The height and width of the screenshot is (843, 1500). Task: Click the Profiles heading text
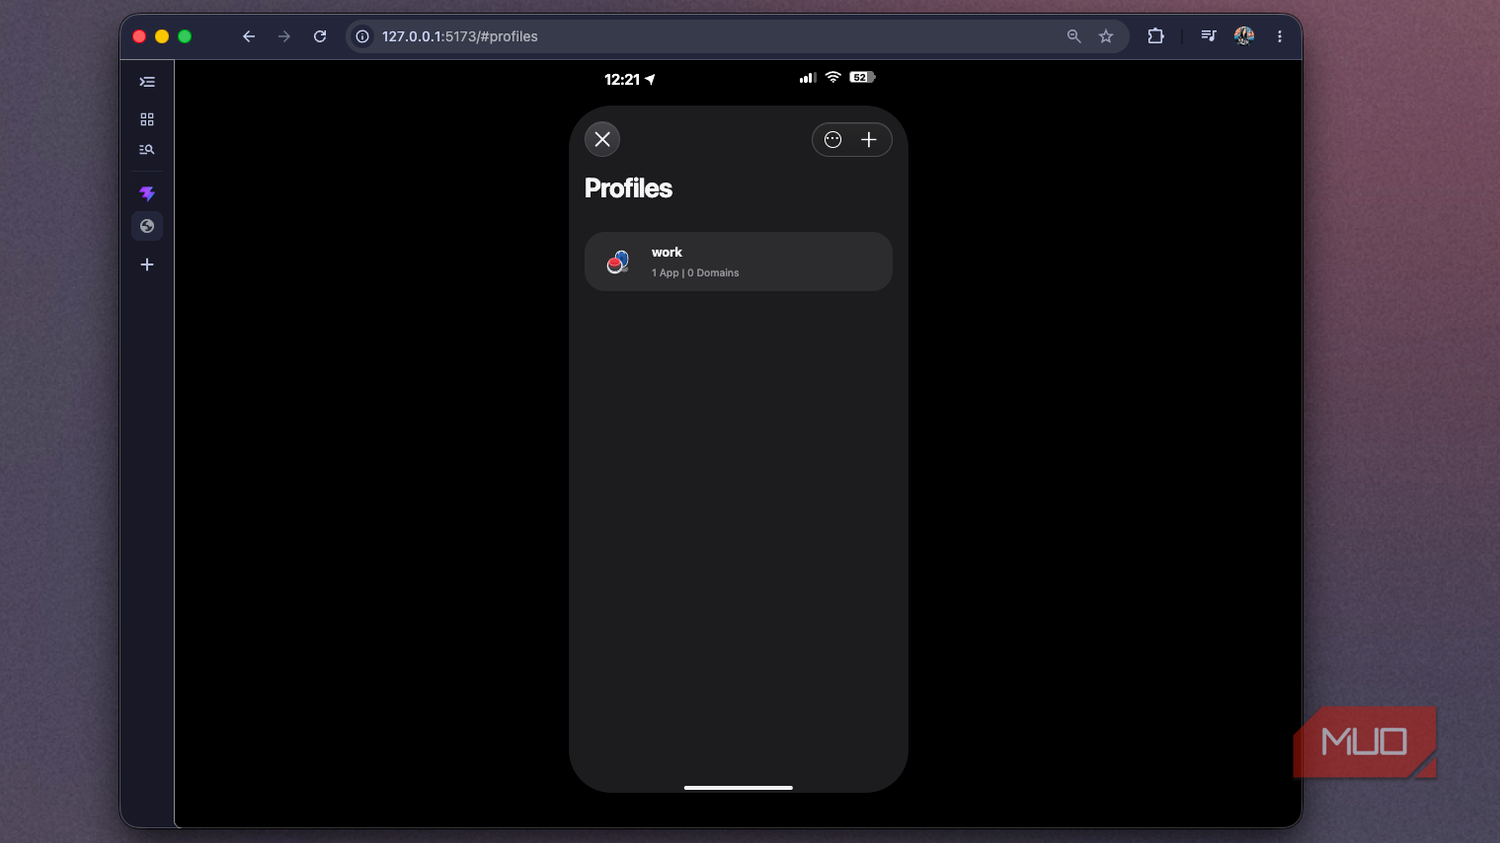coord(628,188)
